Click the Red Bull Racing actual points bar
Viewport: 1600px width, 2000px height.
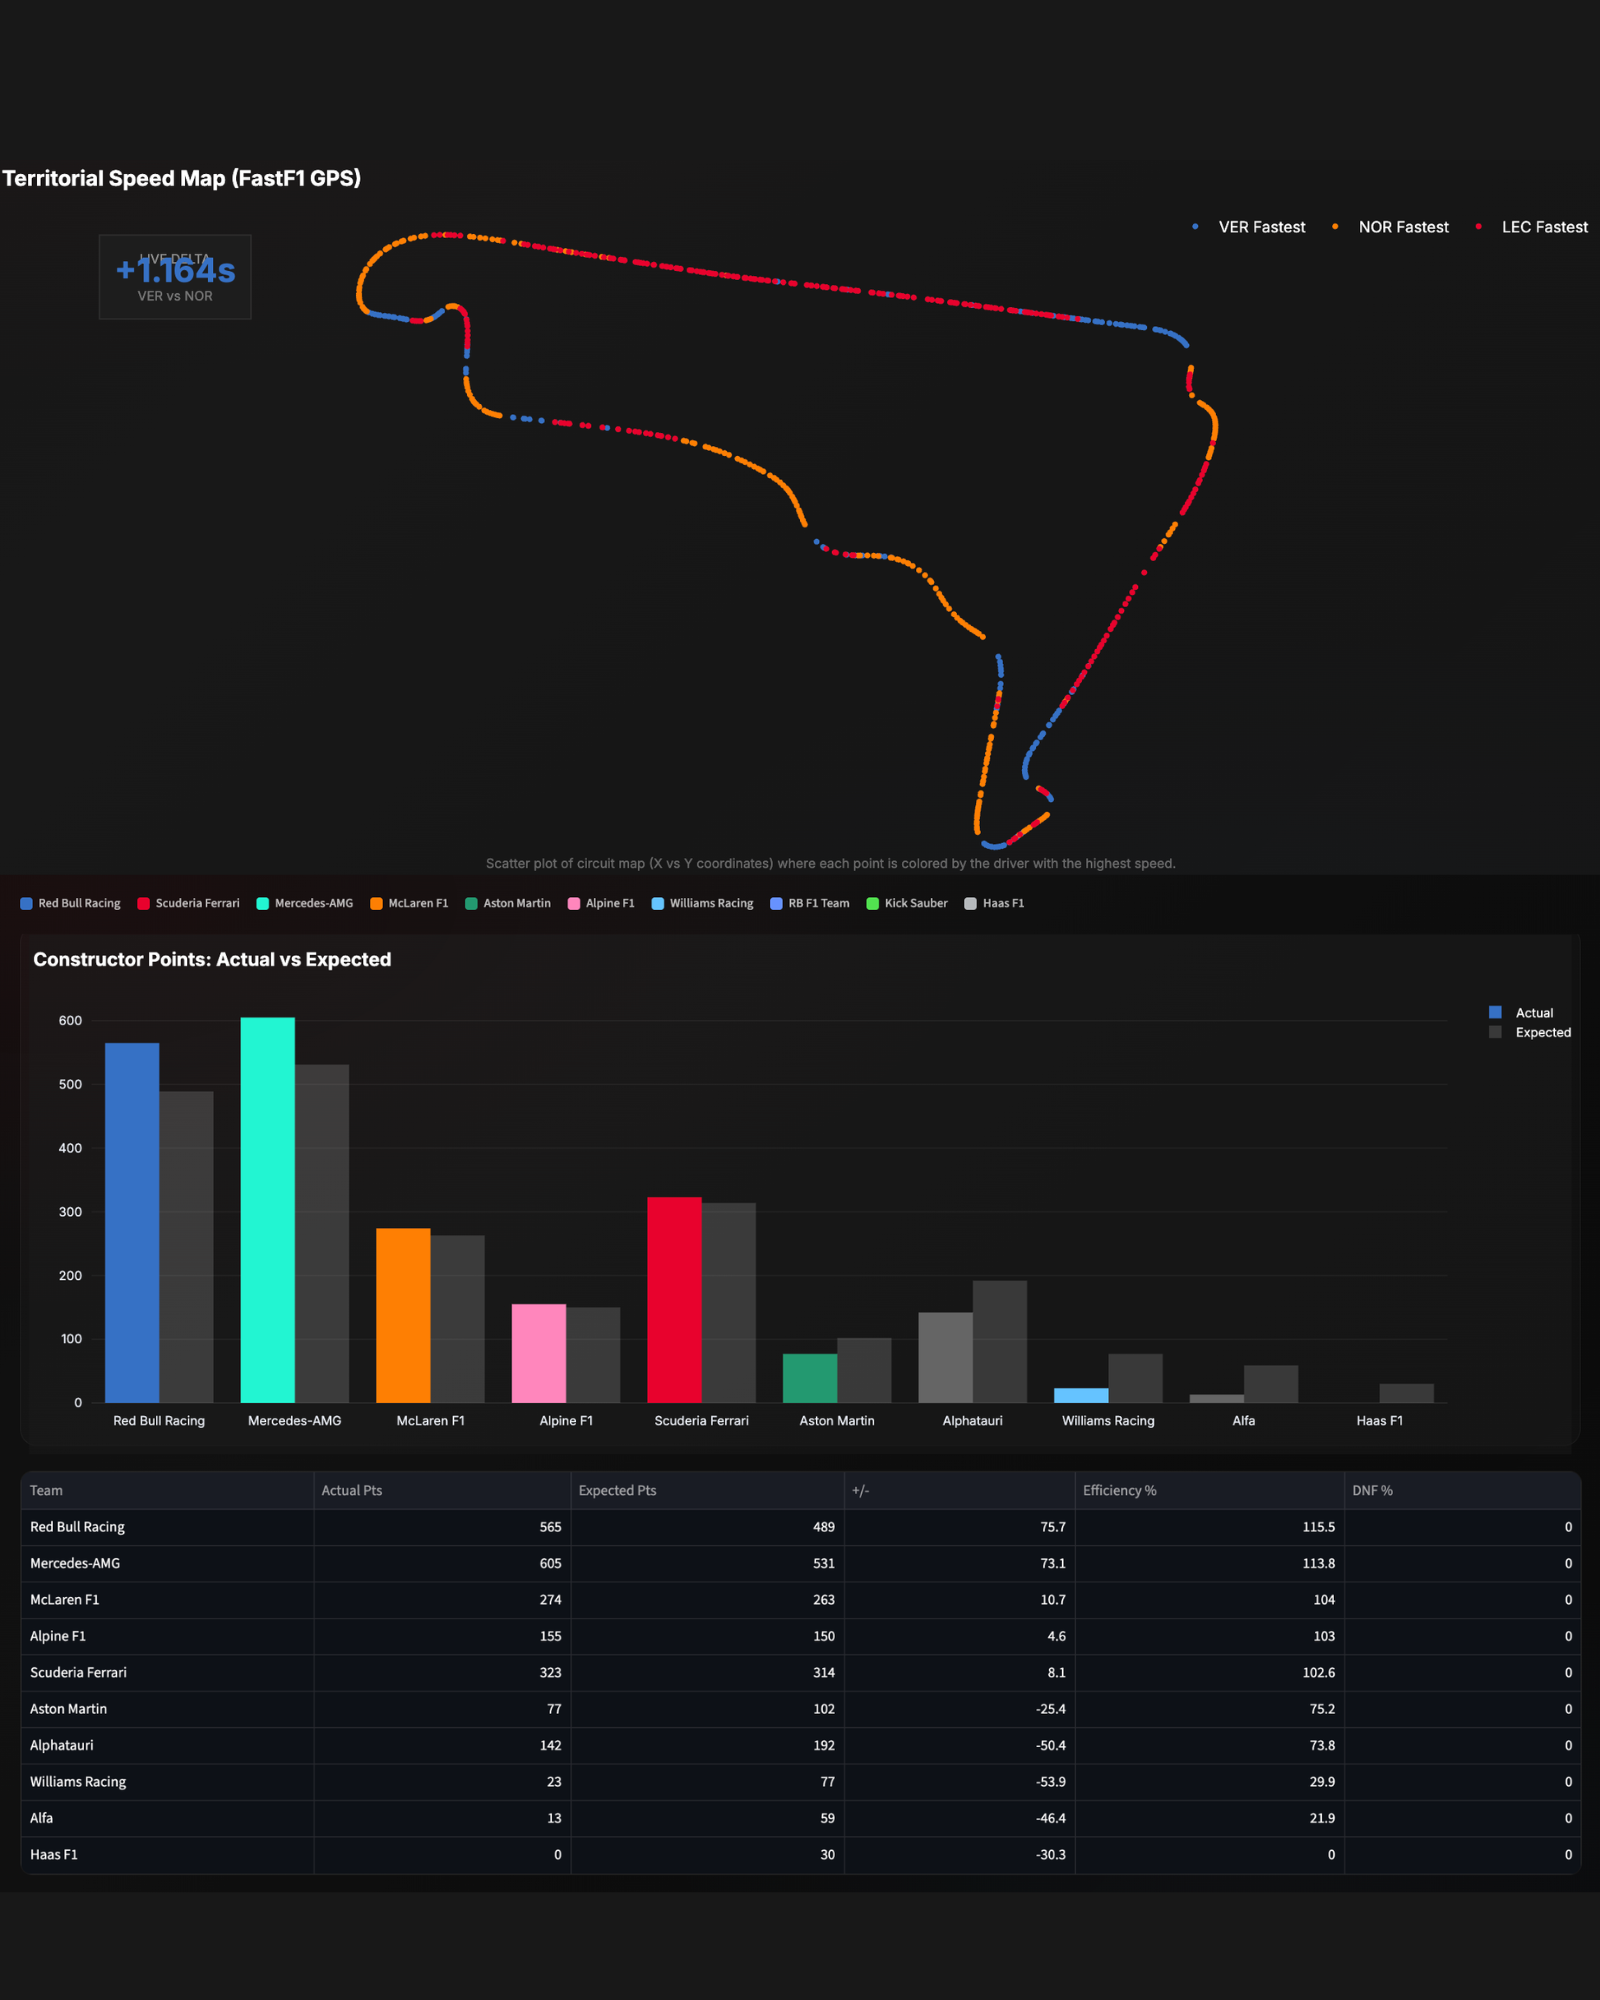point(132,1223)
